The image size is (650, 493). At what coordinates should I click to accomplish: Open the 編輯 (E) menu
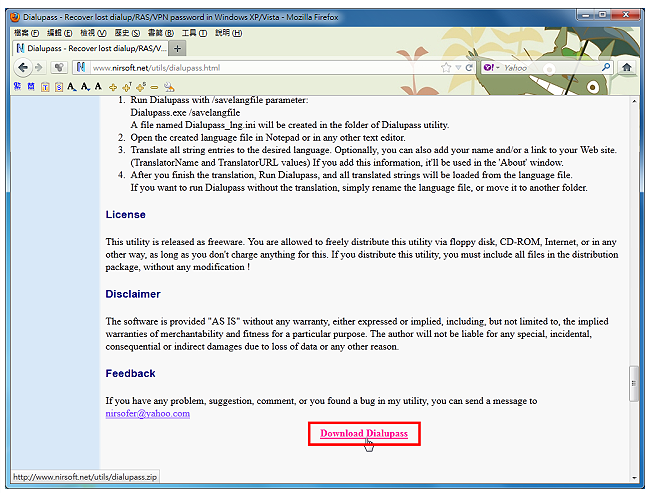pos(60,33)
